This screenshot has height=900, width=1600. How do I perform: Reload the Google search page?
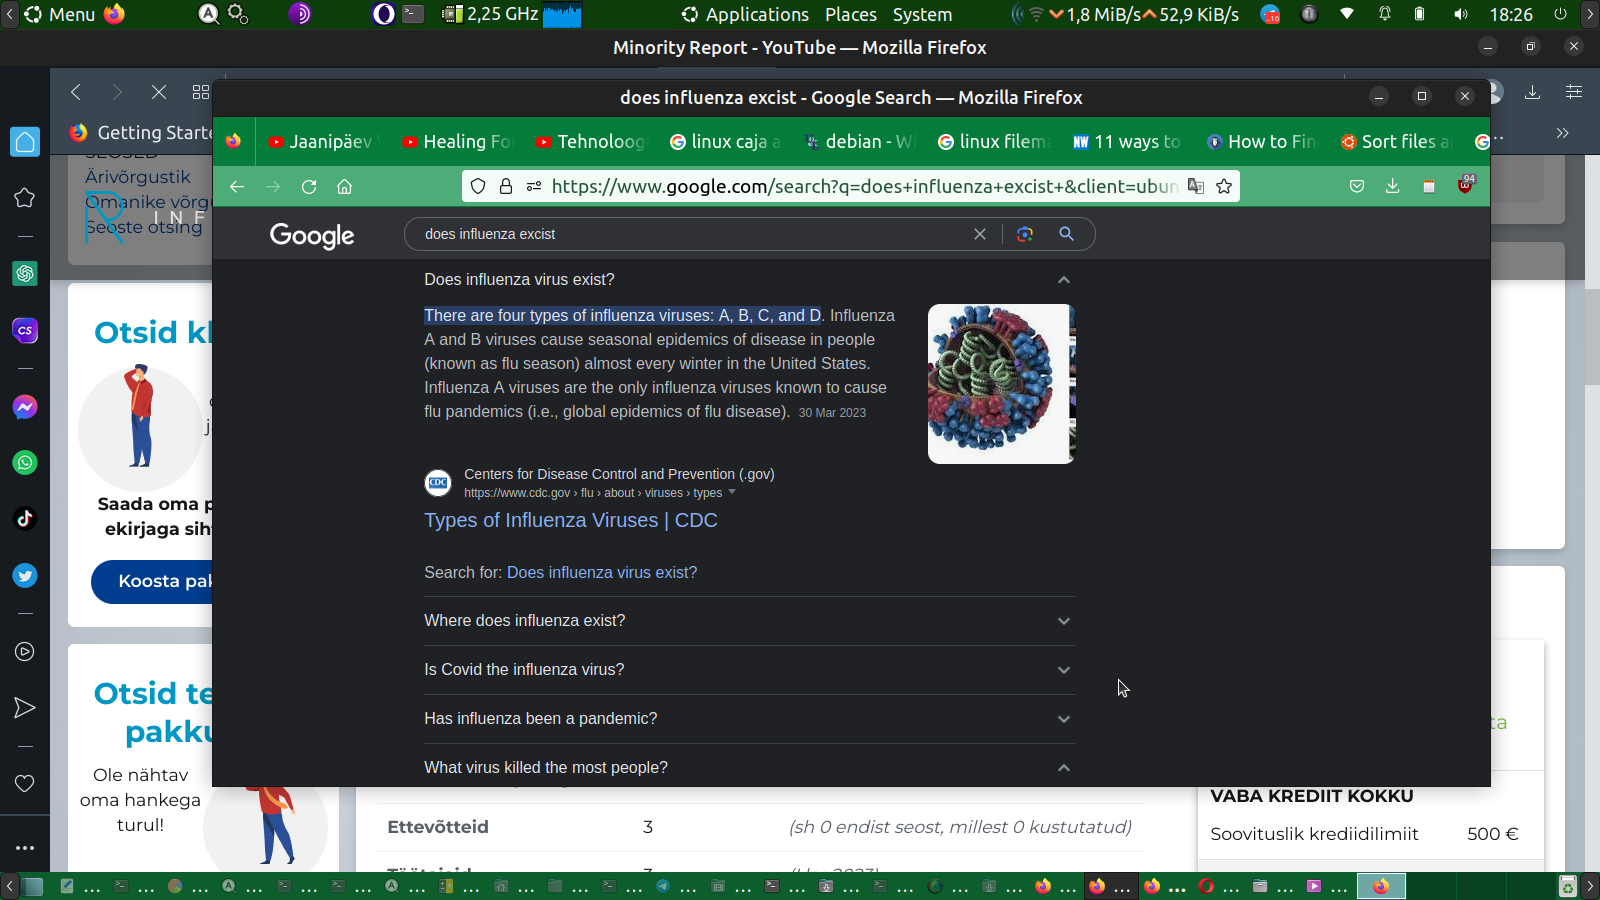(309, 187)
